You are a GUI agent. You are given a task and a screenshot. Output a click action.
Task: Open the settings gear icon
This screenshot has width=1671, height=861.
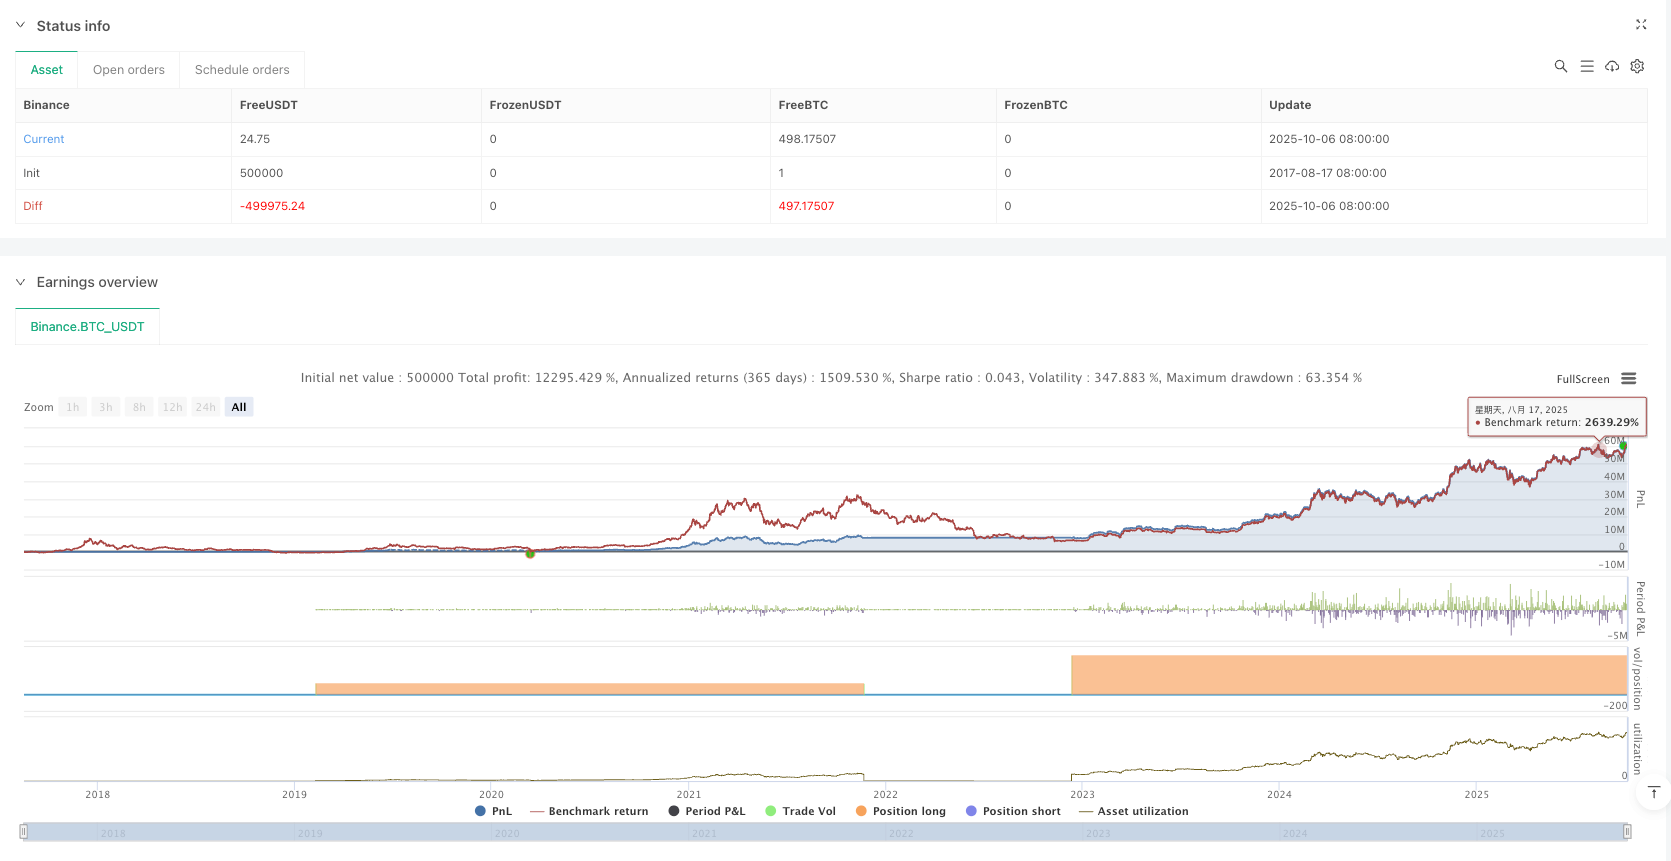pyautogui.click(x=1637, y=66)
